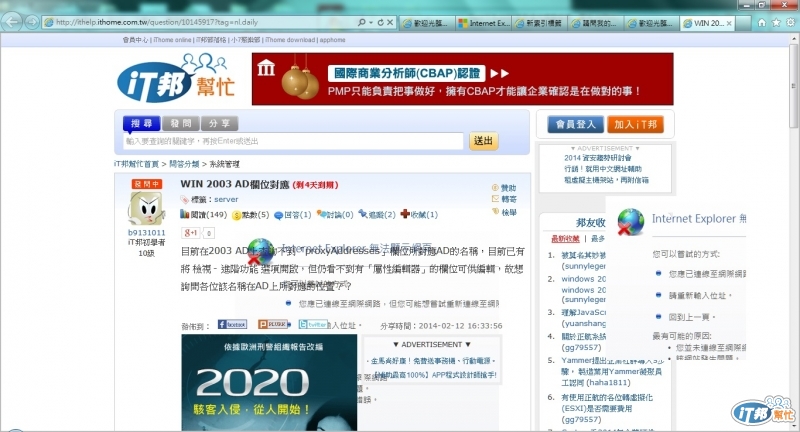Image resolution: width=800 pixels, height=432 pixels.
Task: Switch to the 請問我的... browser tab
Action: click(595, 23)
